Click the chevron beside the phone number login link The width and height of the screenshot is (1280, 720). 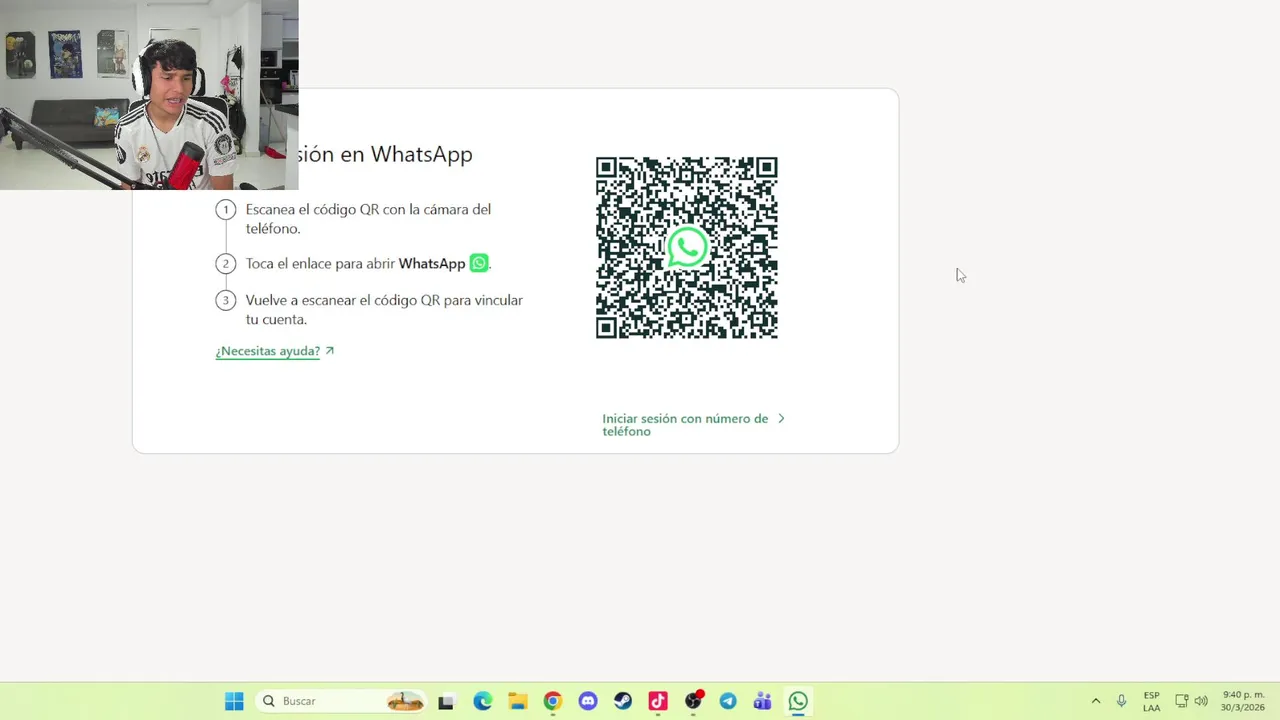(781, 419)
